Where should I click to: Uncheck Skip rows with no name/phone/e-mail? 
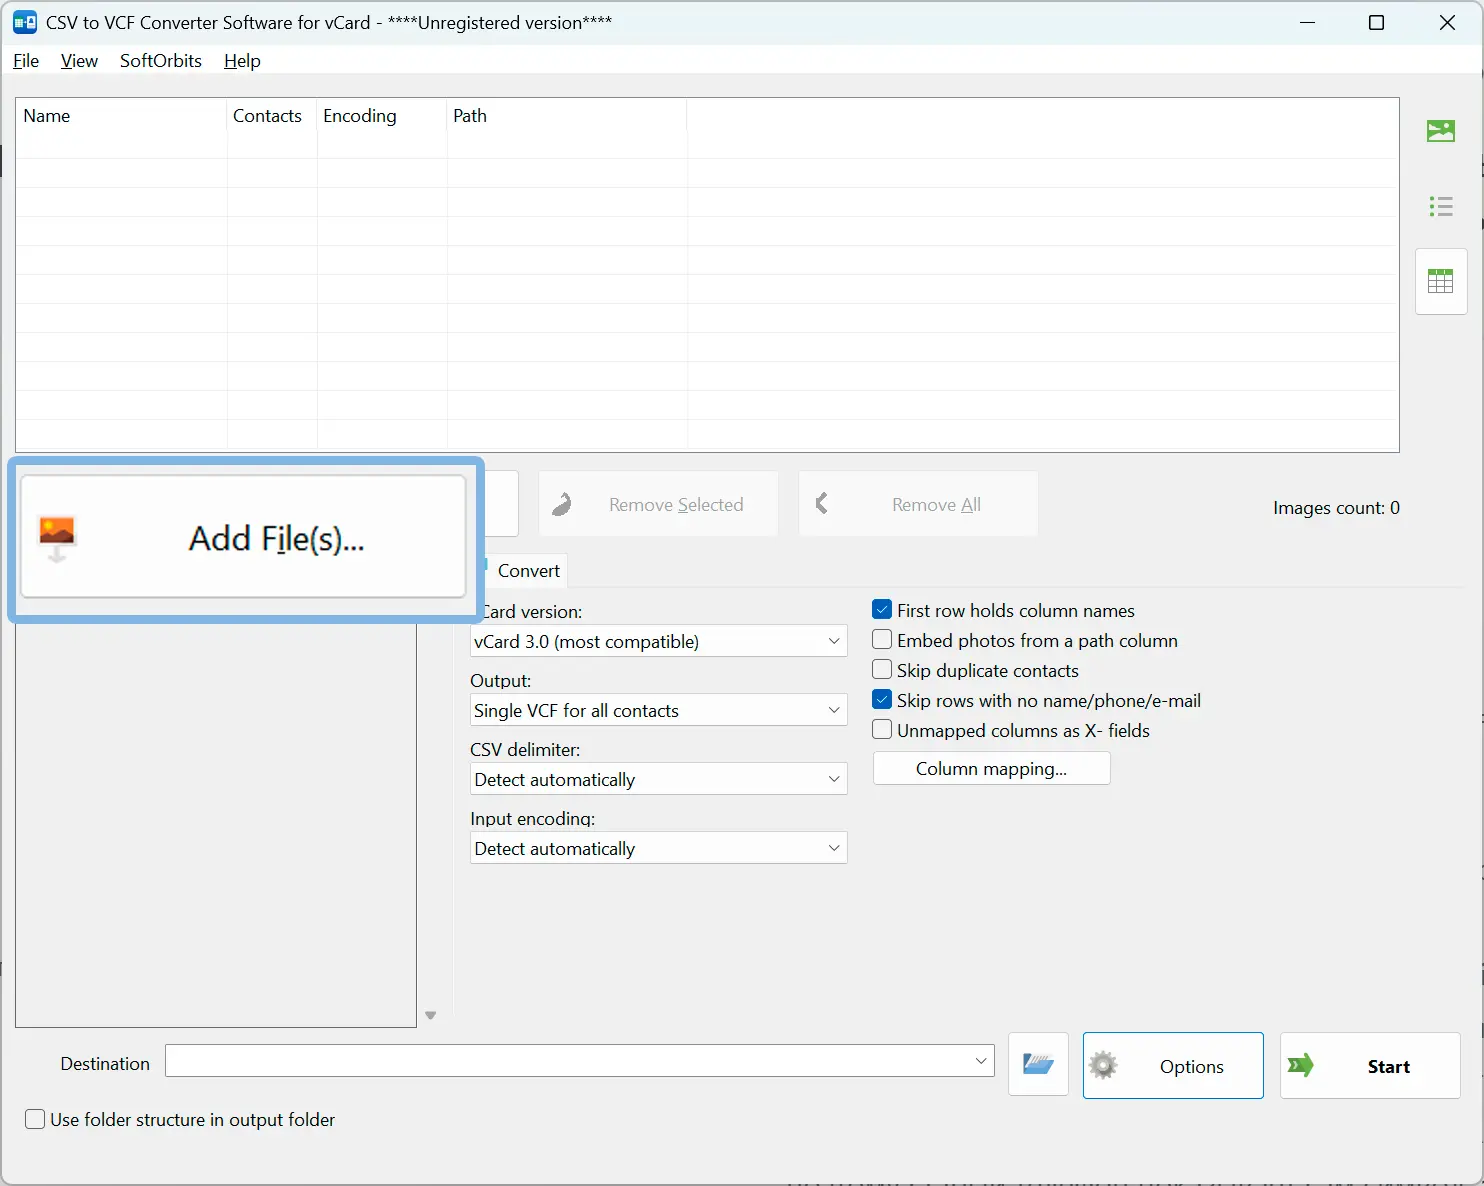click(x=882, y=700)
